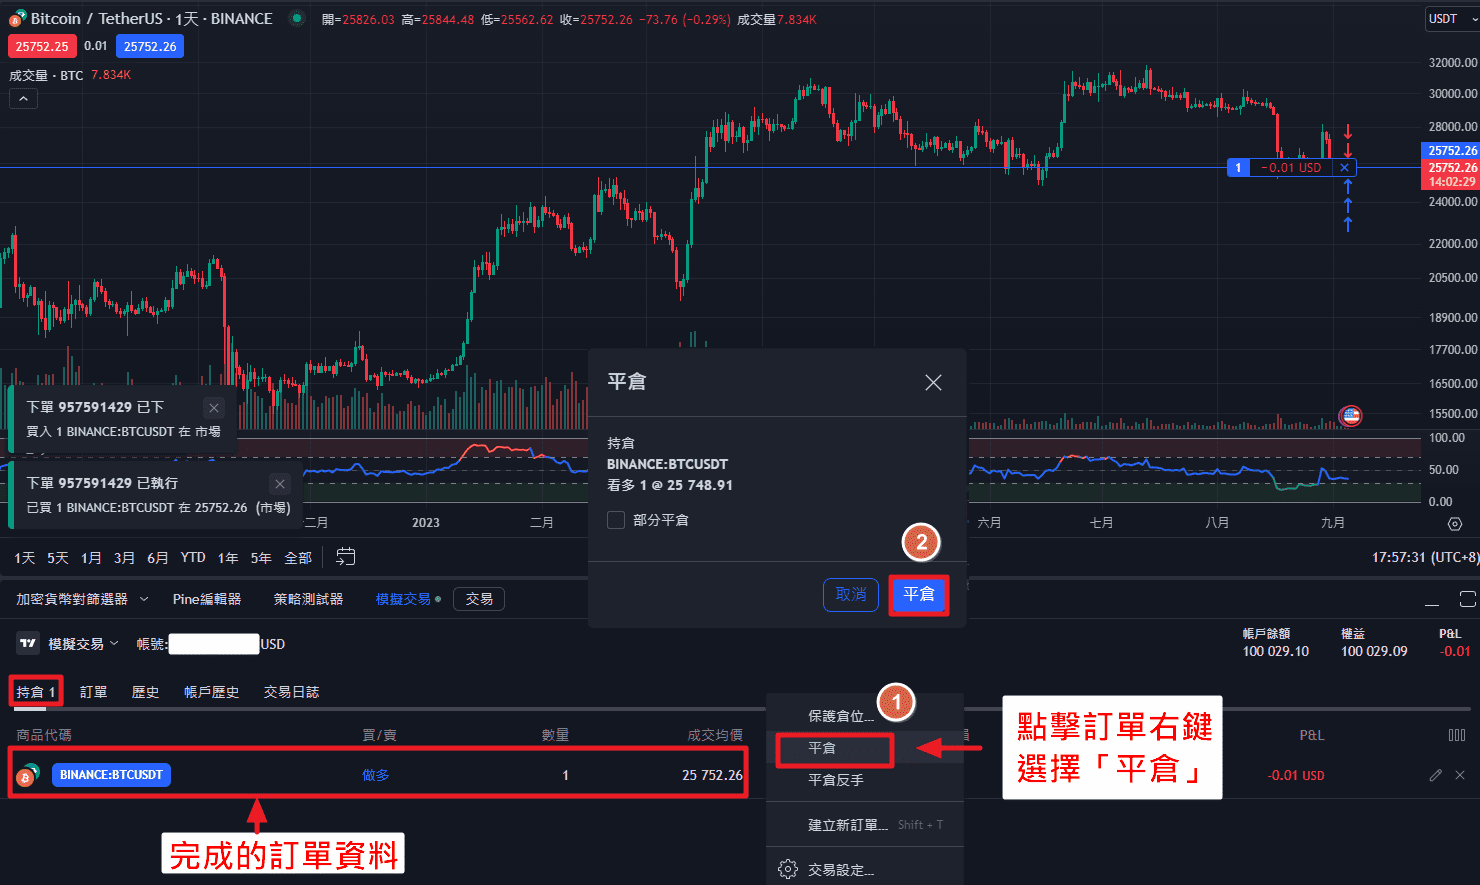Open the 歷史 tab
Screen dimensions: 1480x885
click(145, 692)
